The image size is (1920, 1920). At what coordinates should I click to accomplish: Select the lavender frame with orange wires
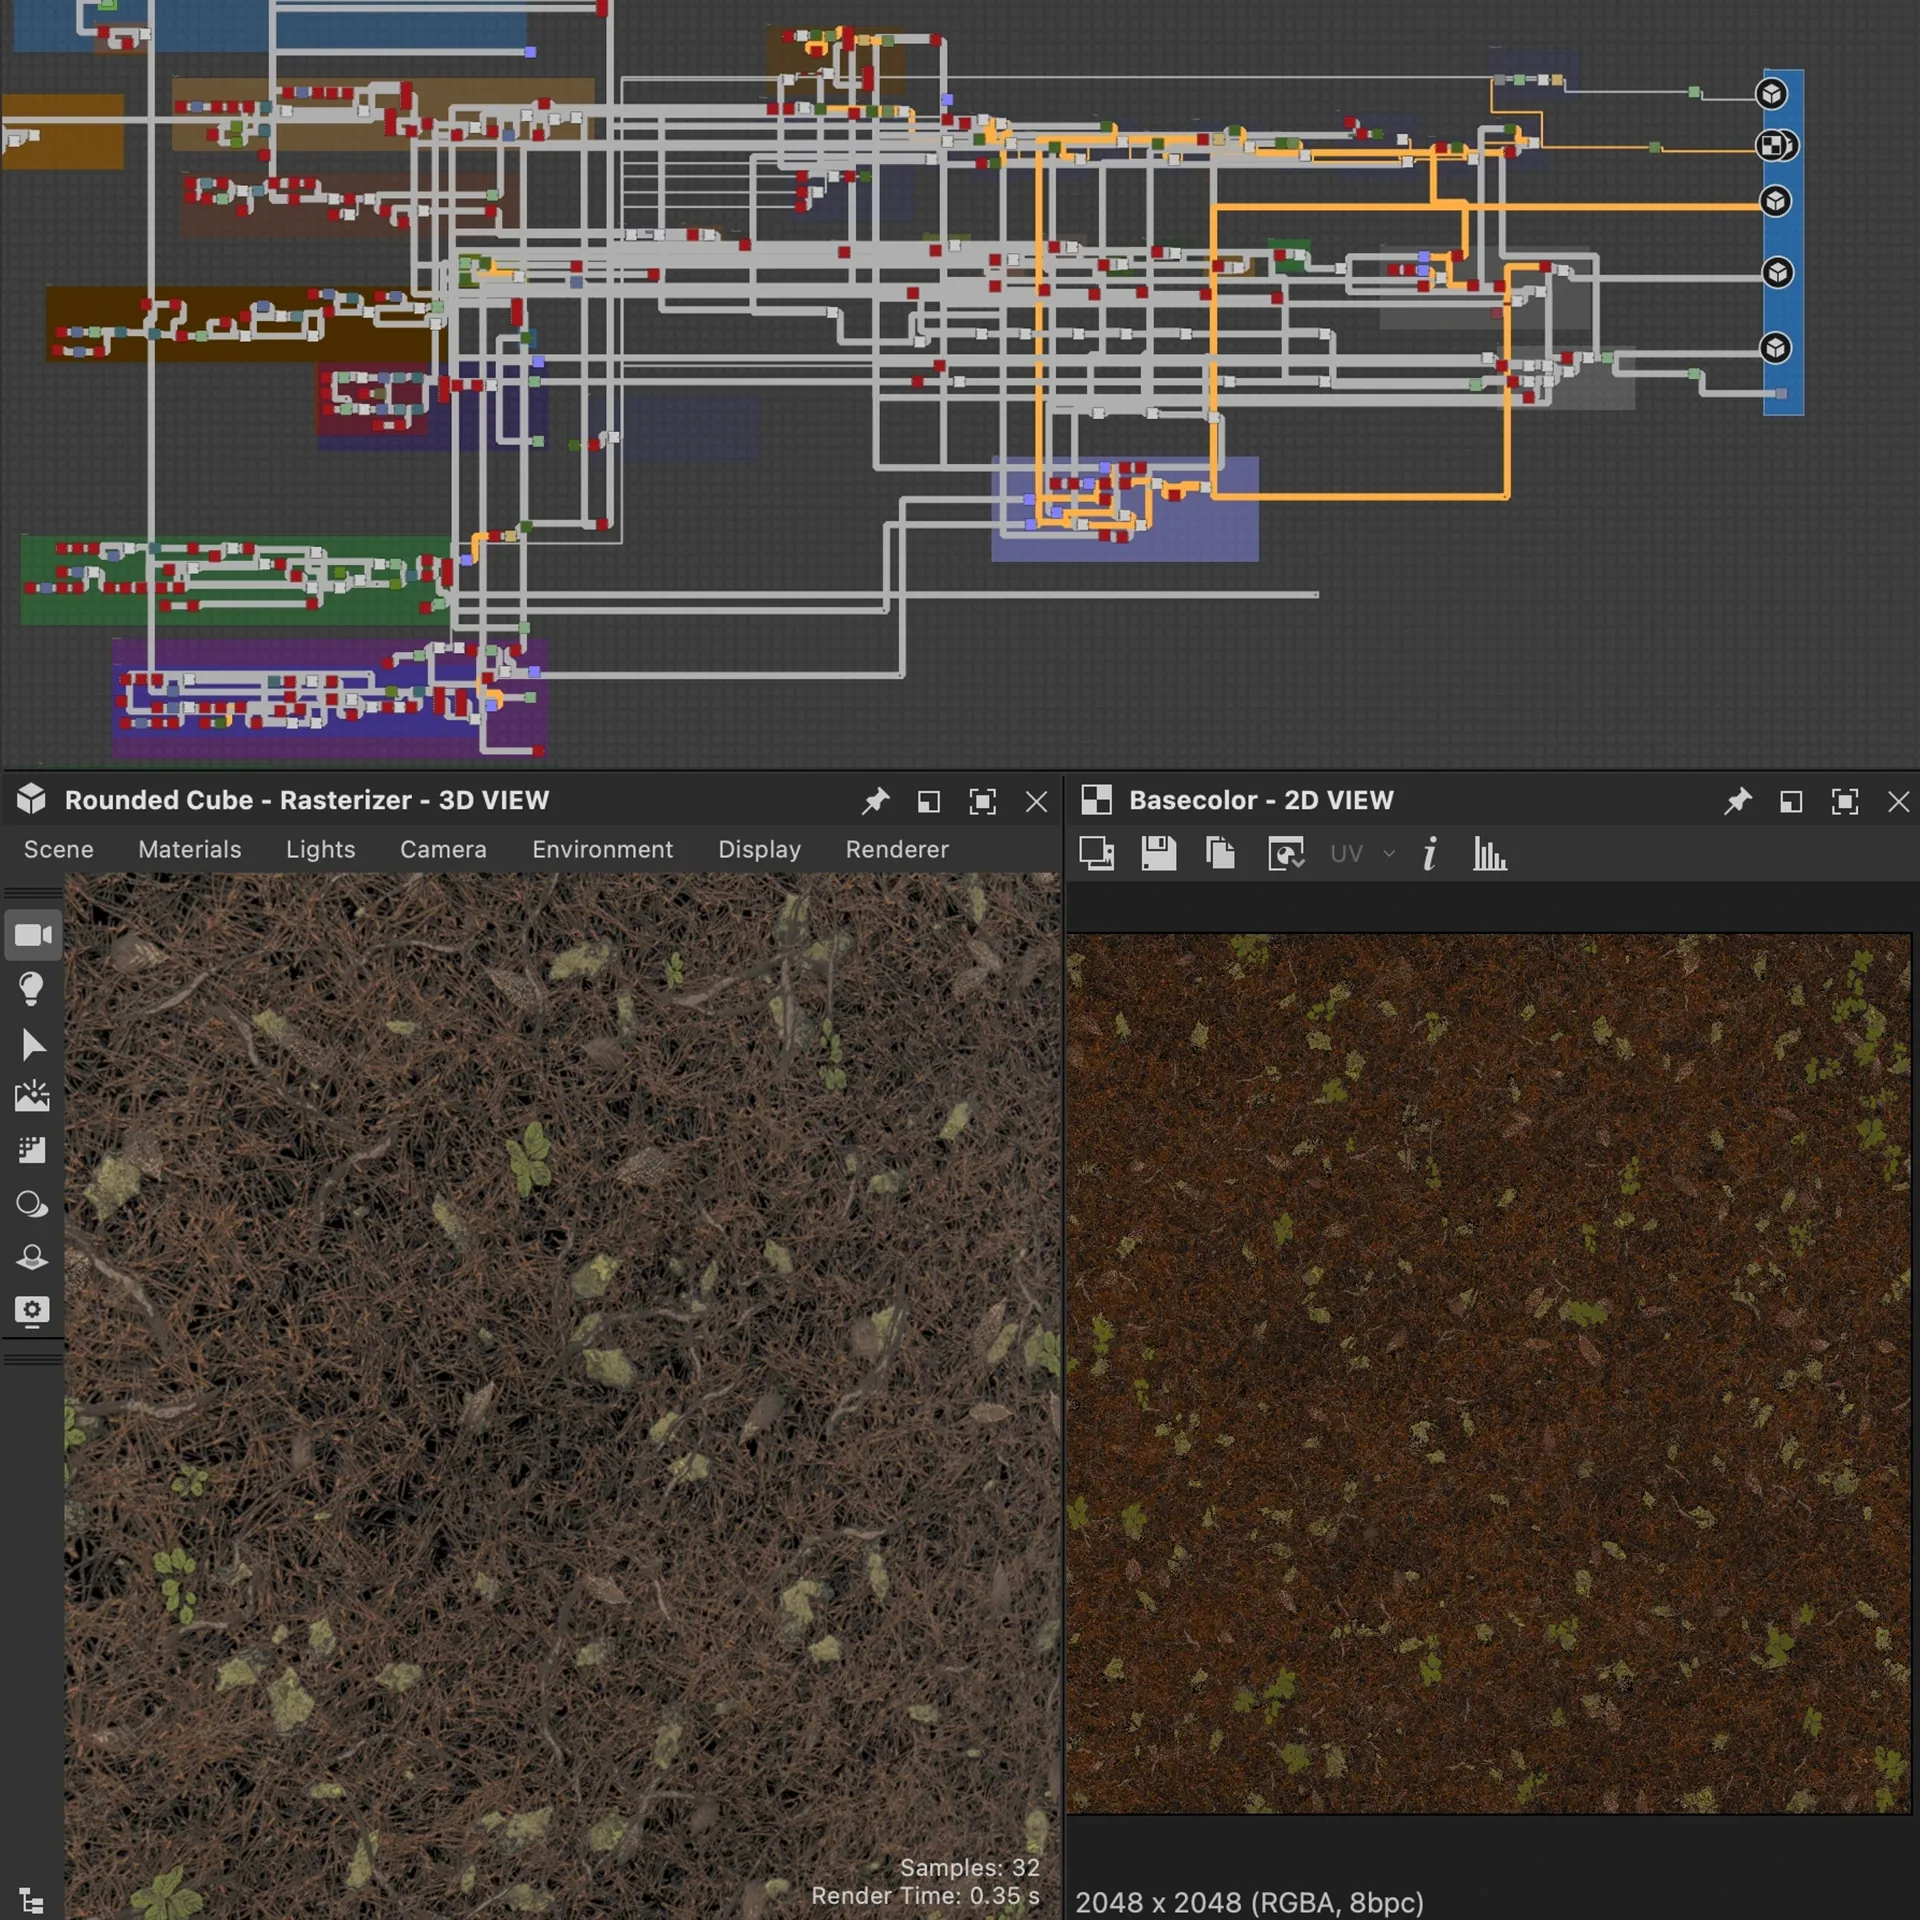click(x=1125, y=509)
